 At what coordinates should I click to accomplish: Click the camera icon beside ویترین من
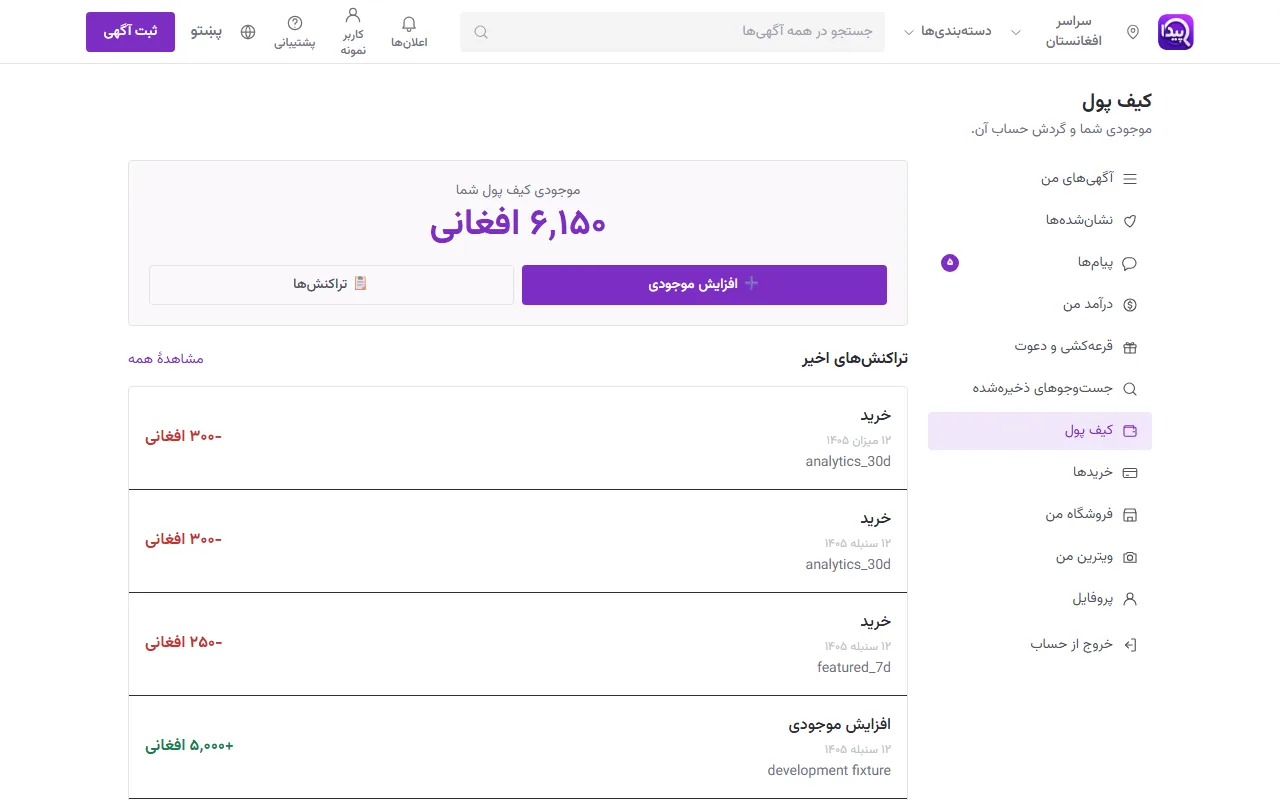click(x=1131, y=557)
